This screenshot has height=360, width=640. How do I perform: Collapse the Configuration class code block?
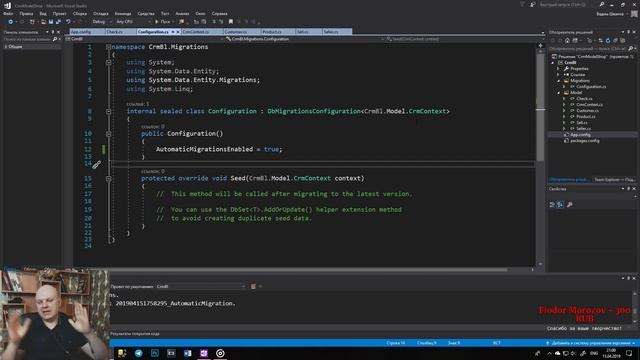[x=108, y=111]
